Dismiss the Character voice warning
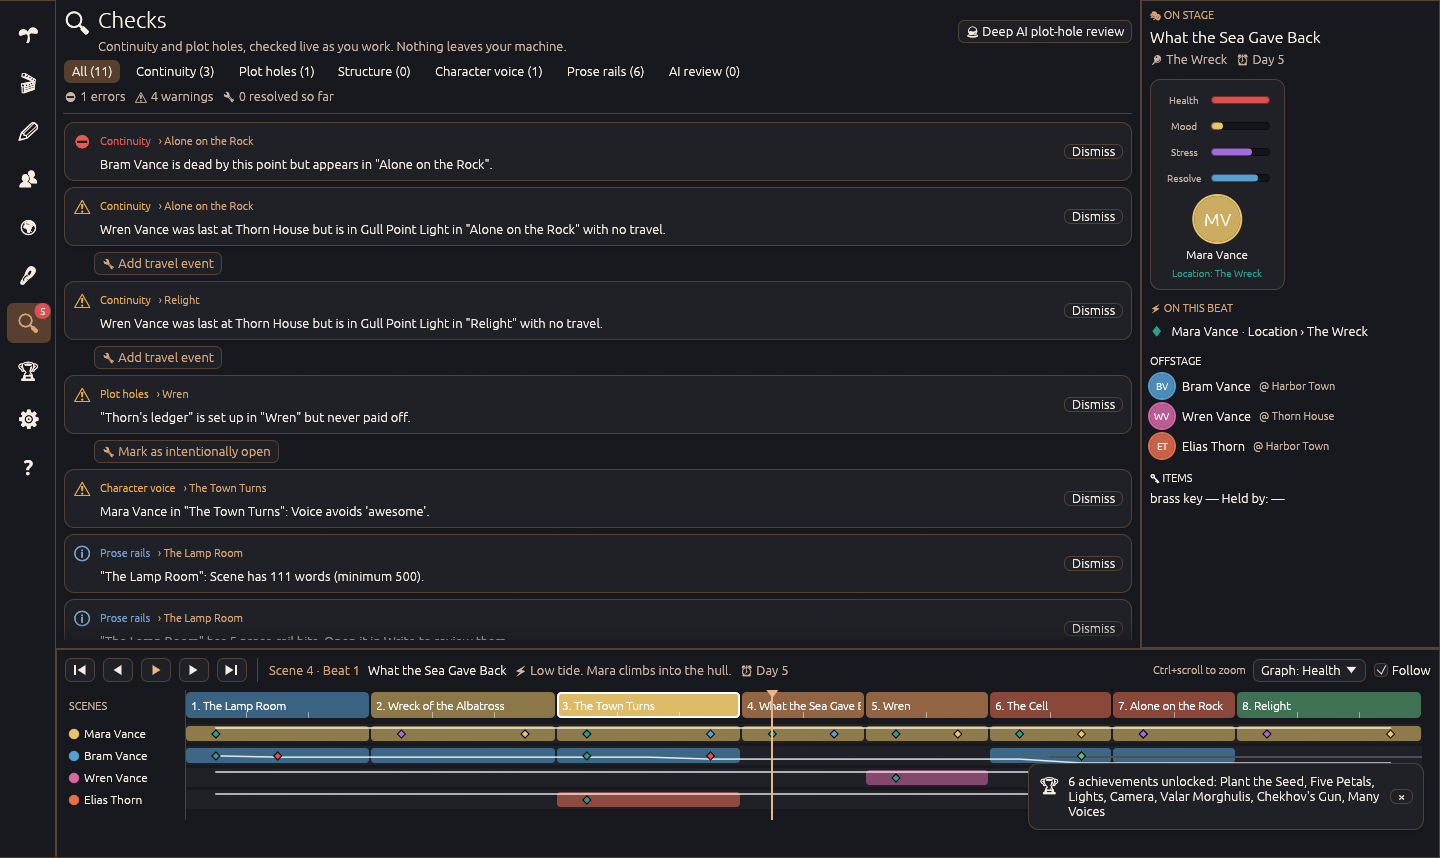The image size is (1440, 858). pyautogui.click(x=1093, y=499)
